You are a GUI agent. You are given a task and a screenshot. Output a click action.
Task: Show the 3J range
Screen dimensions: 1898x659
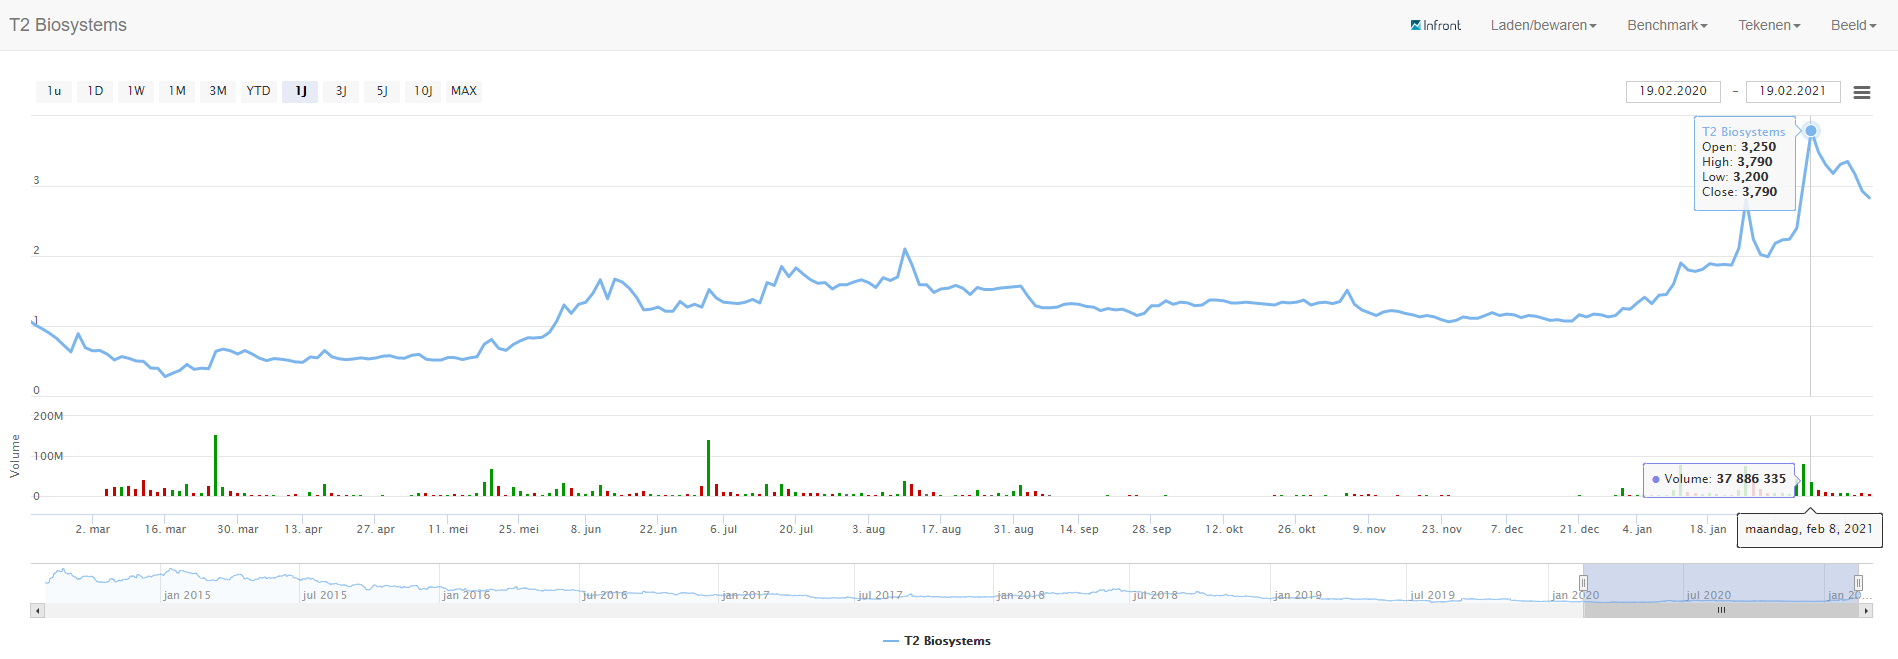point(341,91)
